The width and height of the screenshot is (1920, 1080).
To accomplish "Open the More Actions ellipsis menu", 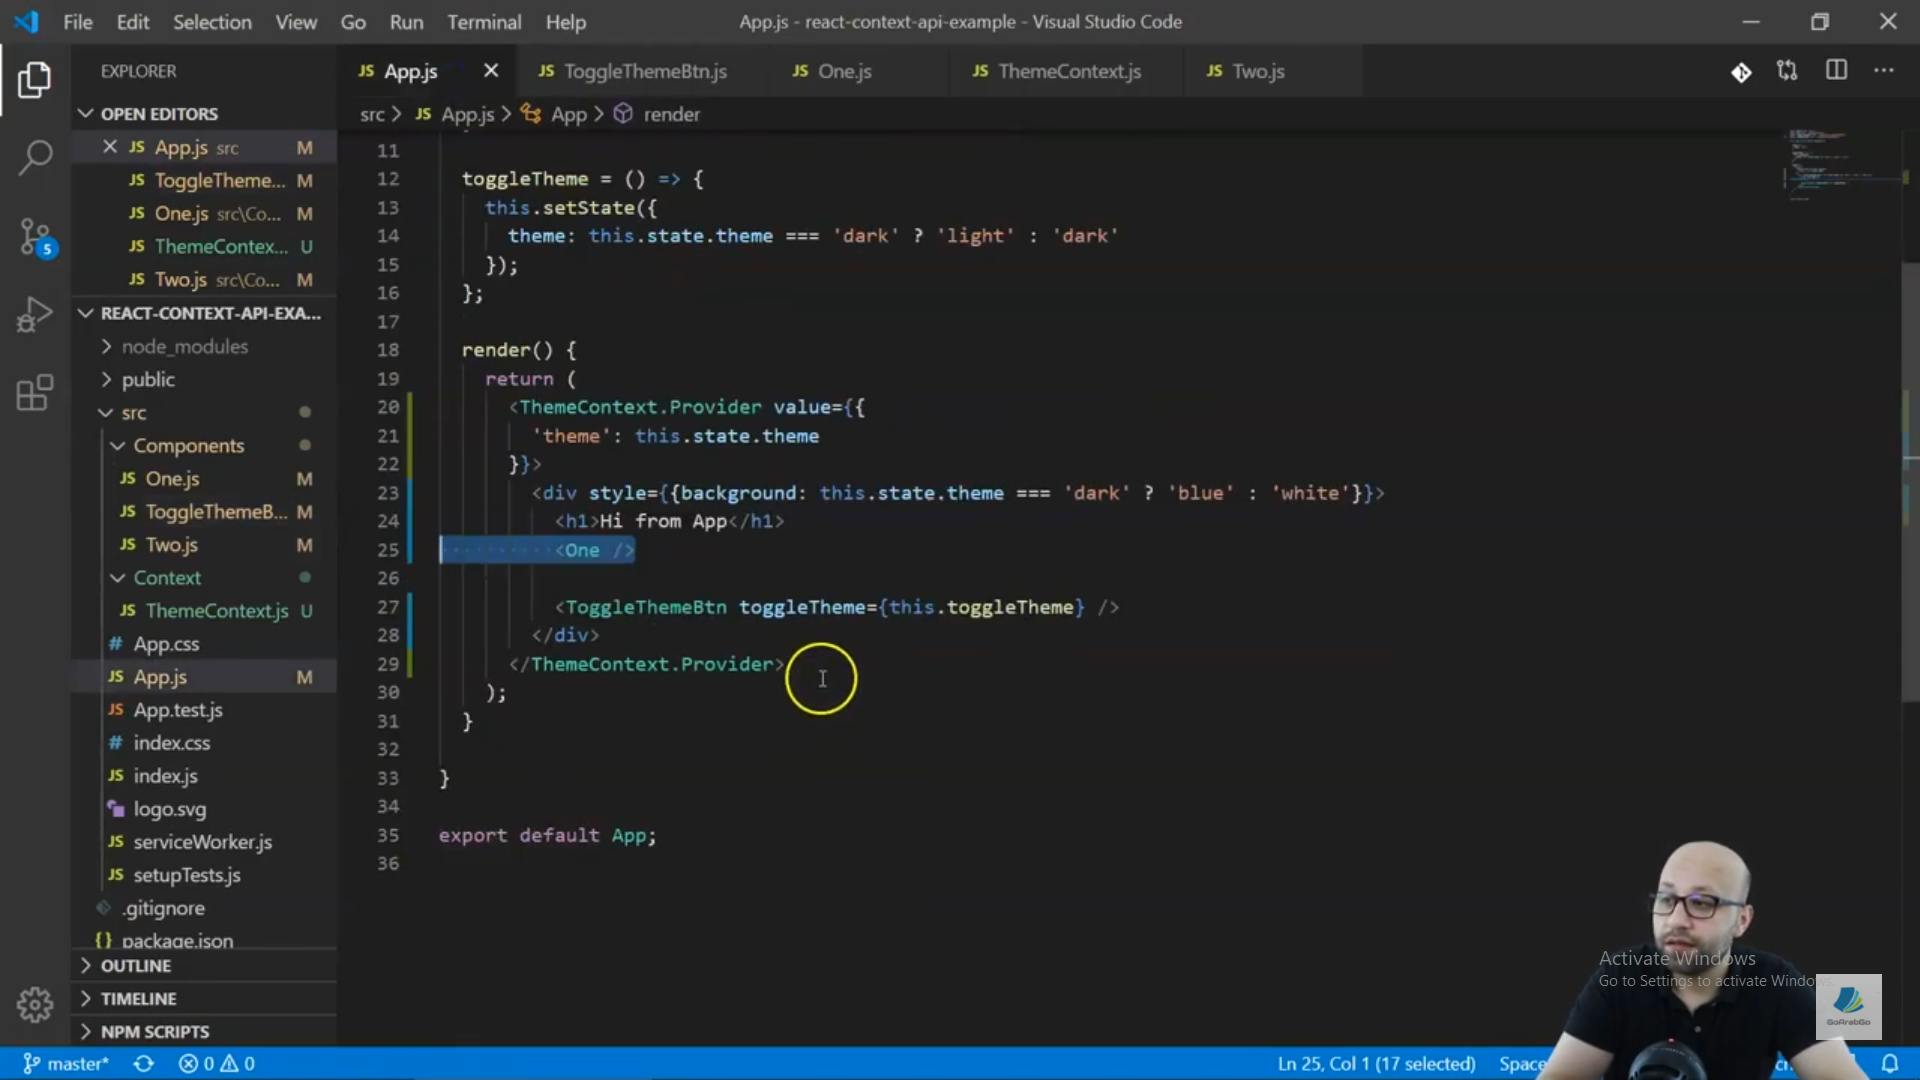I will [1884, 71].
